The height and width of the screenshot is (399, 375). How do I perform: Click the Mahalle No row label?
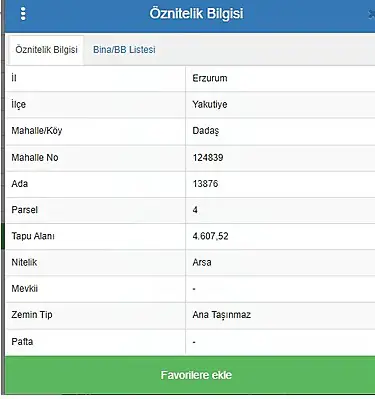point(35,157)
